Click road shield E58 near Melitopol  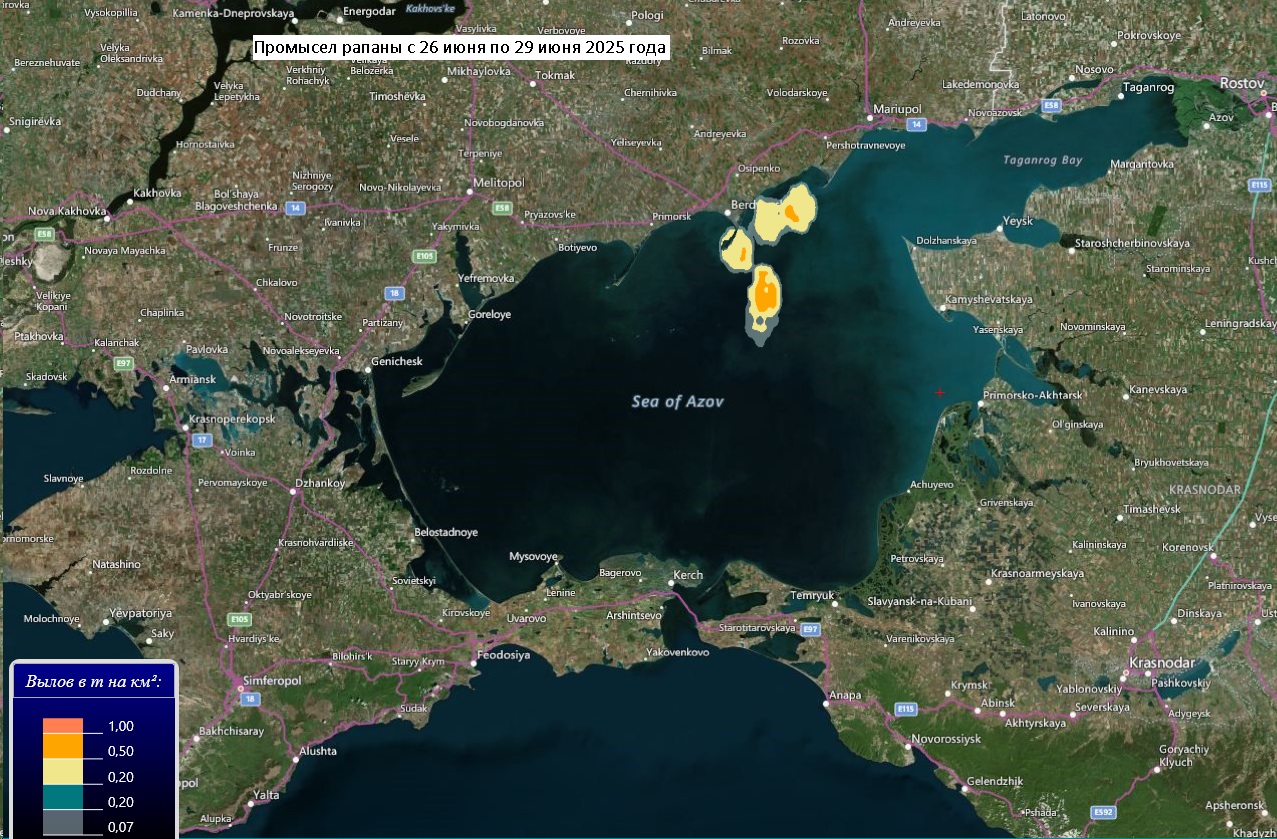503,207
